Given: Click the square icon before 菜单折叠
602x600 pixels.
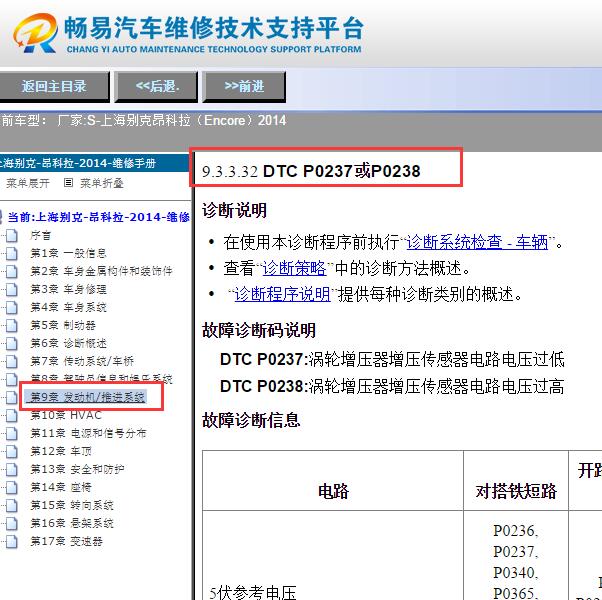Looking at the screenshot, I should (68, 183).
